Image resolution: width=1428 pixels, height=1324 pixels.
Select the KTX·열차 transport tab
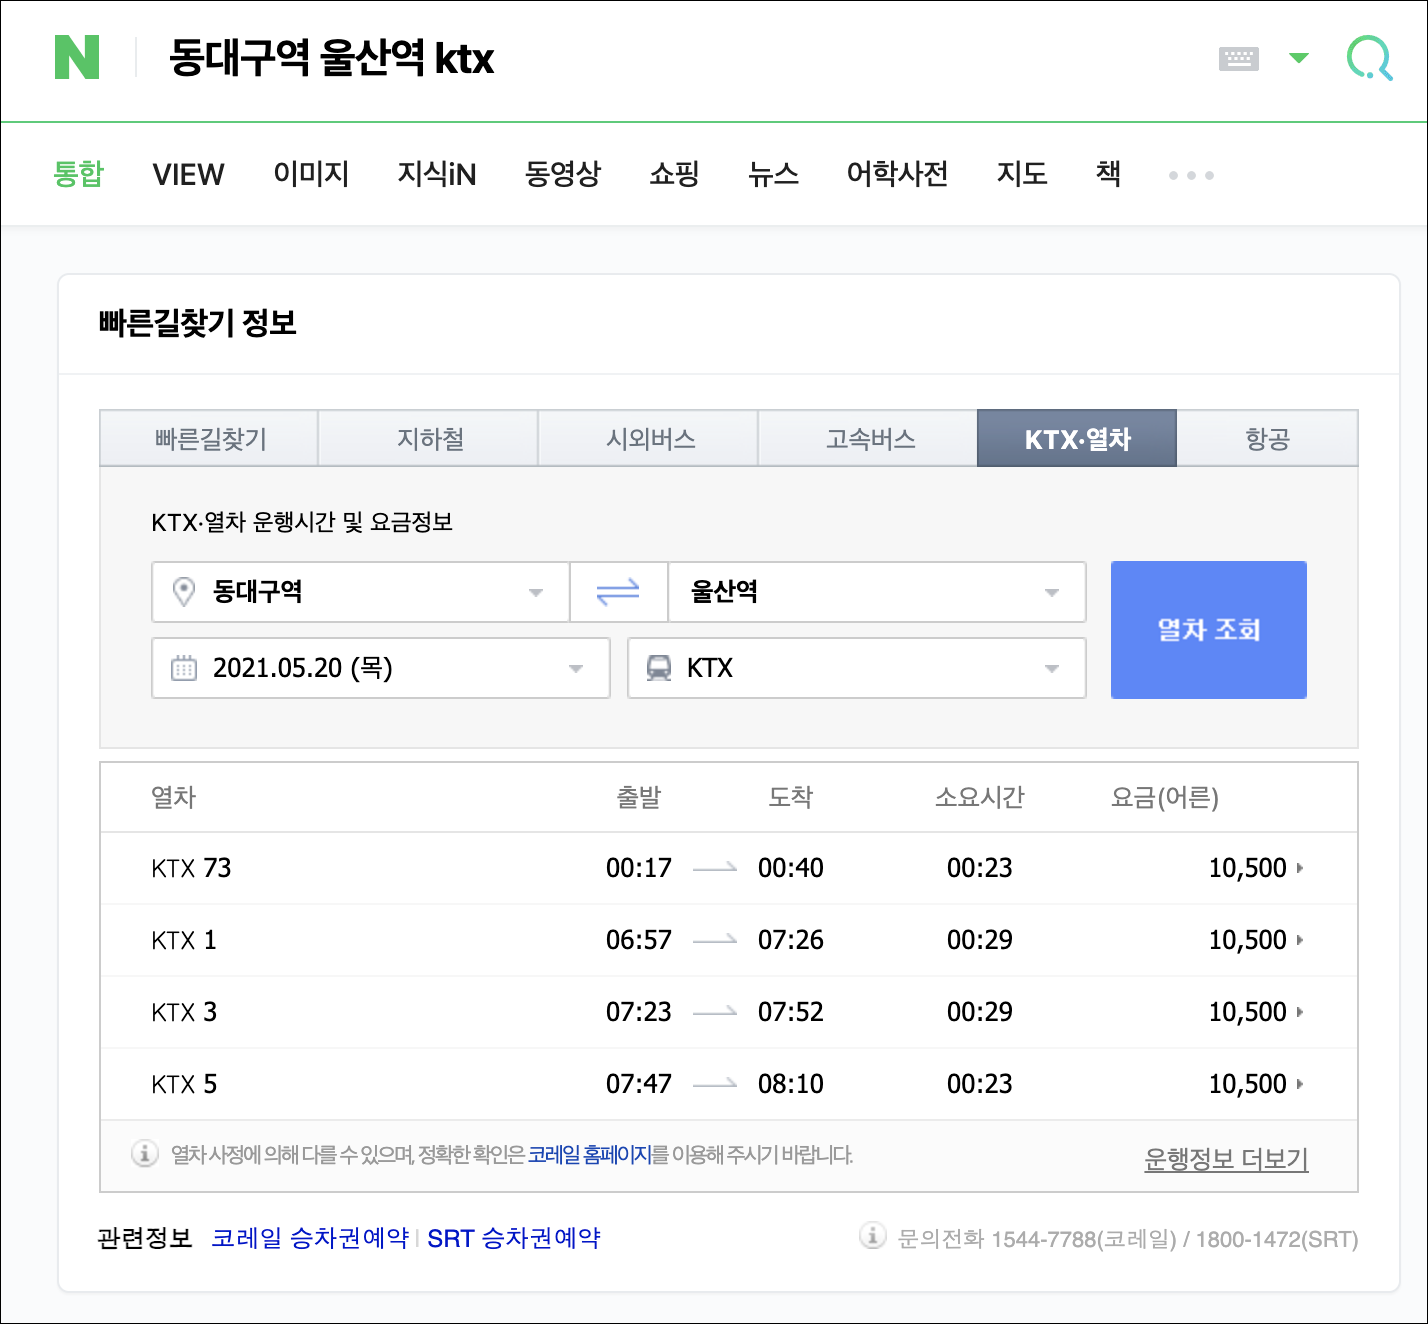[x=1077, y=438]
